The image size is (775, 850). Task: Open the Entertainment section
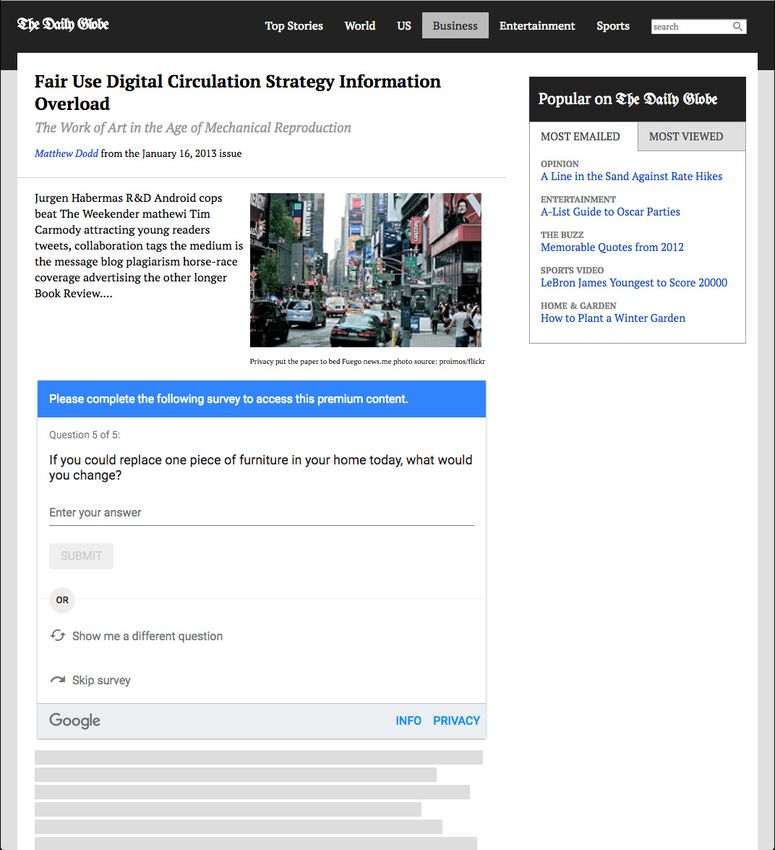537,25
